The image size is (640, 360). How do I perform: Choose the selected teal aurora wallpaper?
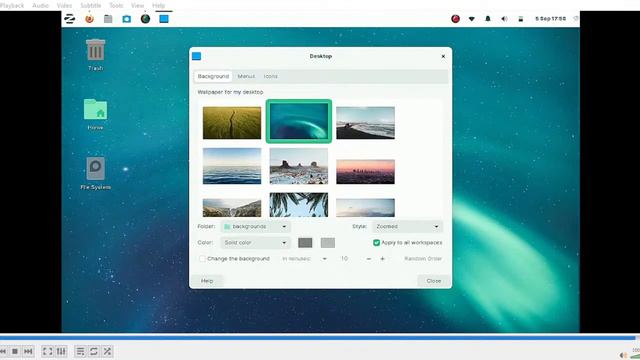(x=299, y=121)
